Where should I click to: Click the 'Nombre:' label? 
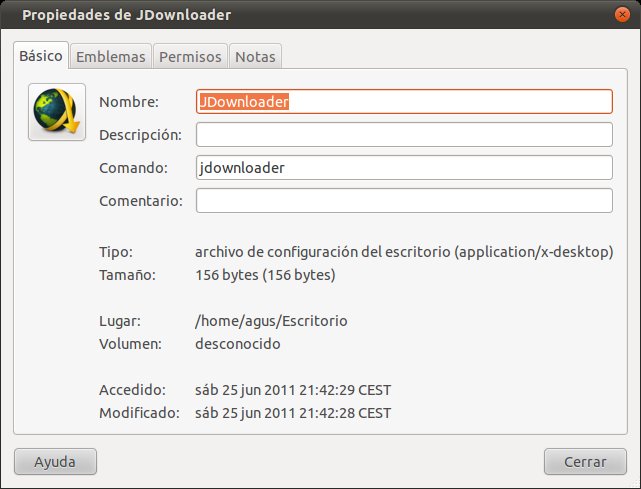click(x=129, y=102)
